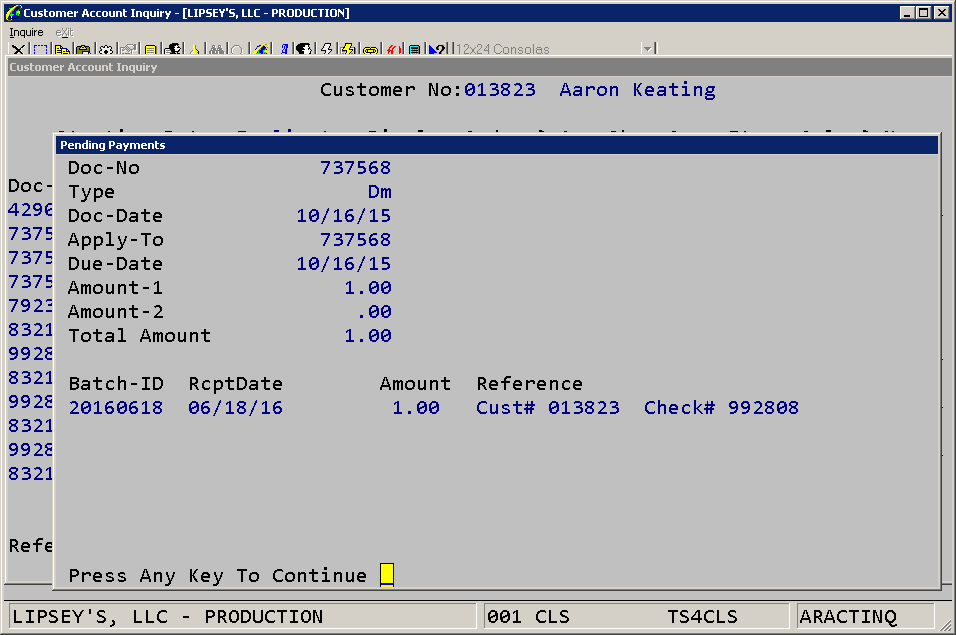This screenshot has width=956, height=635.
Task: Click the Due-Date value 10/16/15
Action: click(x=344, y=264)
